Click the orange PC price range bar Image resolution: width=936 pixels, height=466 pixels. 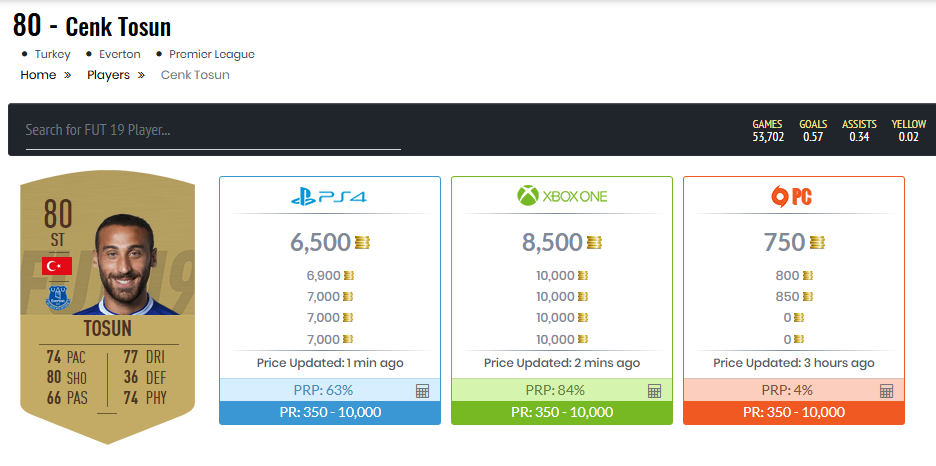pyautogui.click(x=793, y=413)
